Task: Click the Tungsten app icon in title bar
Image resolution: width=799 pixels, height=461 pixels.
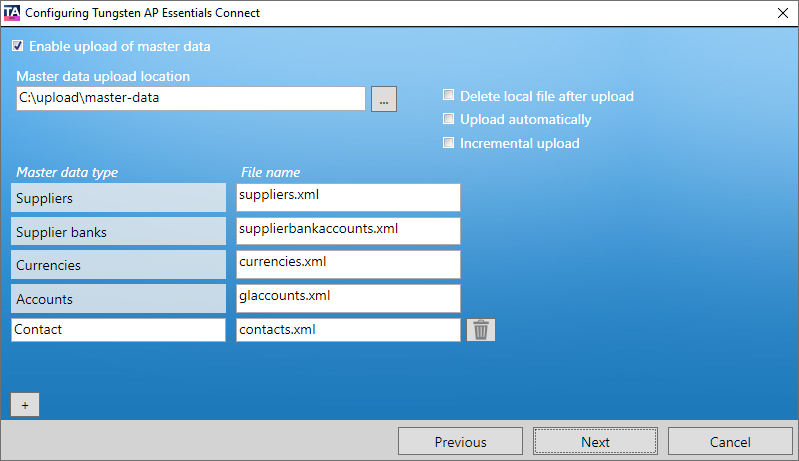Action: coord(11,12)
